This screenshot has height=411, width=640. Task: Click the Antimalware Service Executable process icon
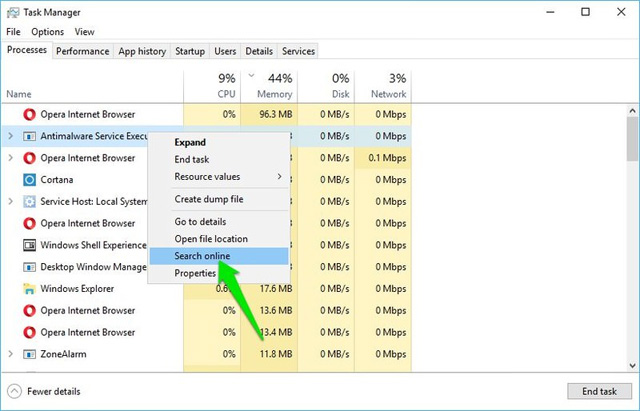[29, 136]
